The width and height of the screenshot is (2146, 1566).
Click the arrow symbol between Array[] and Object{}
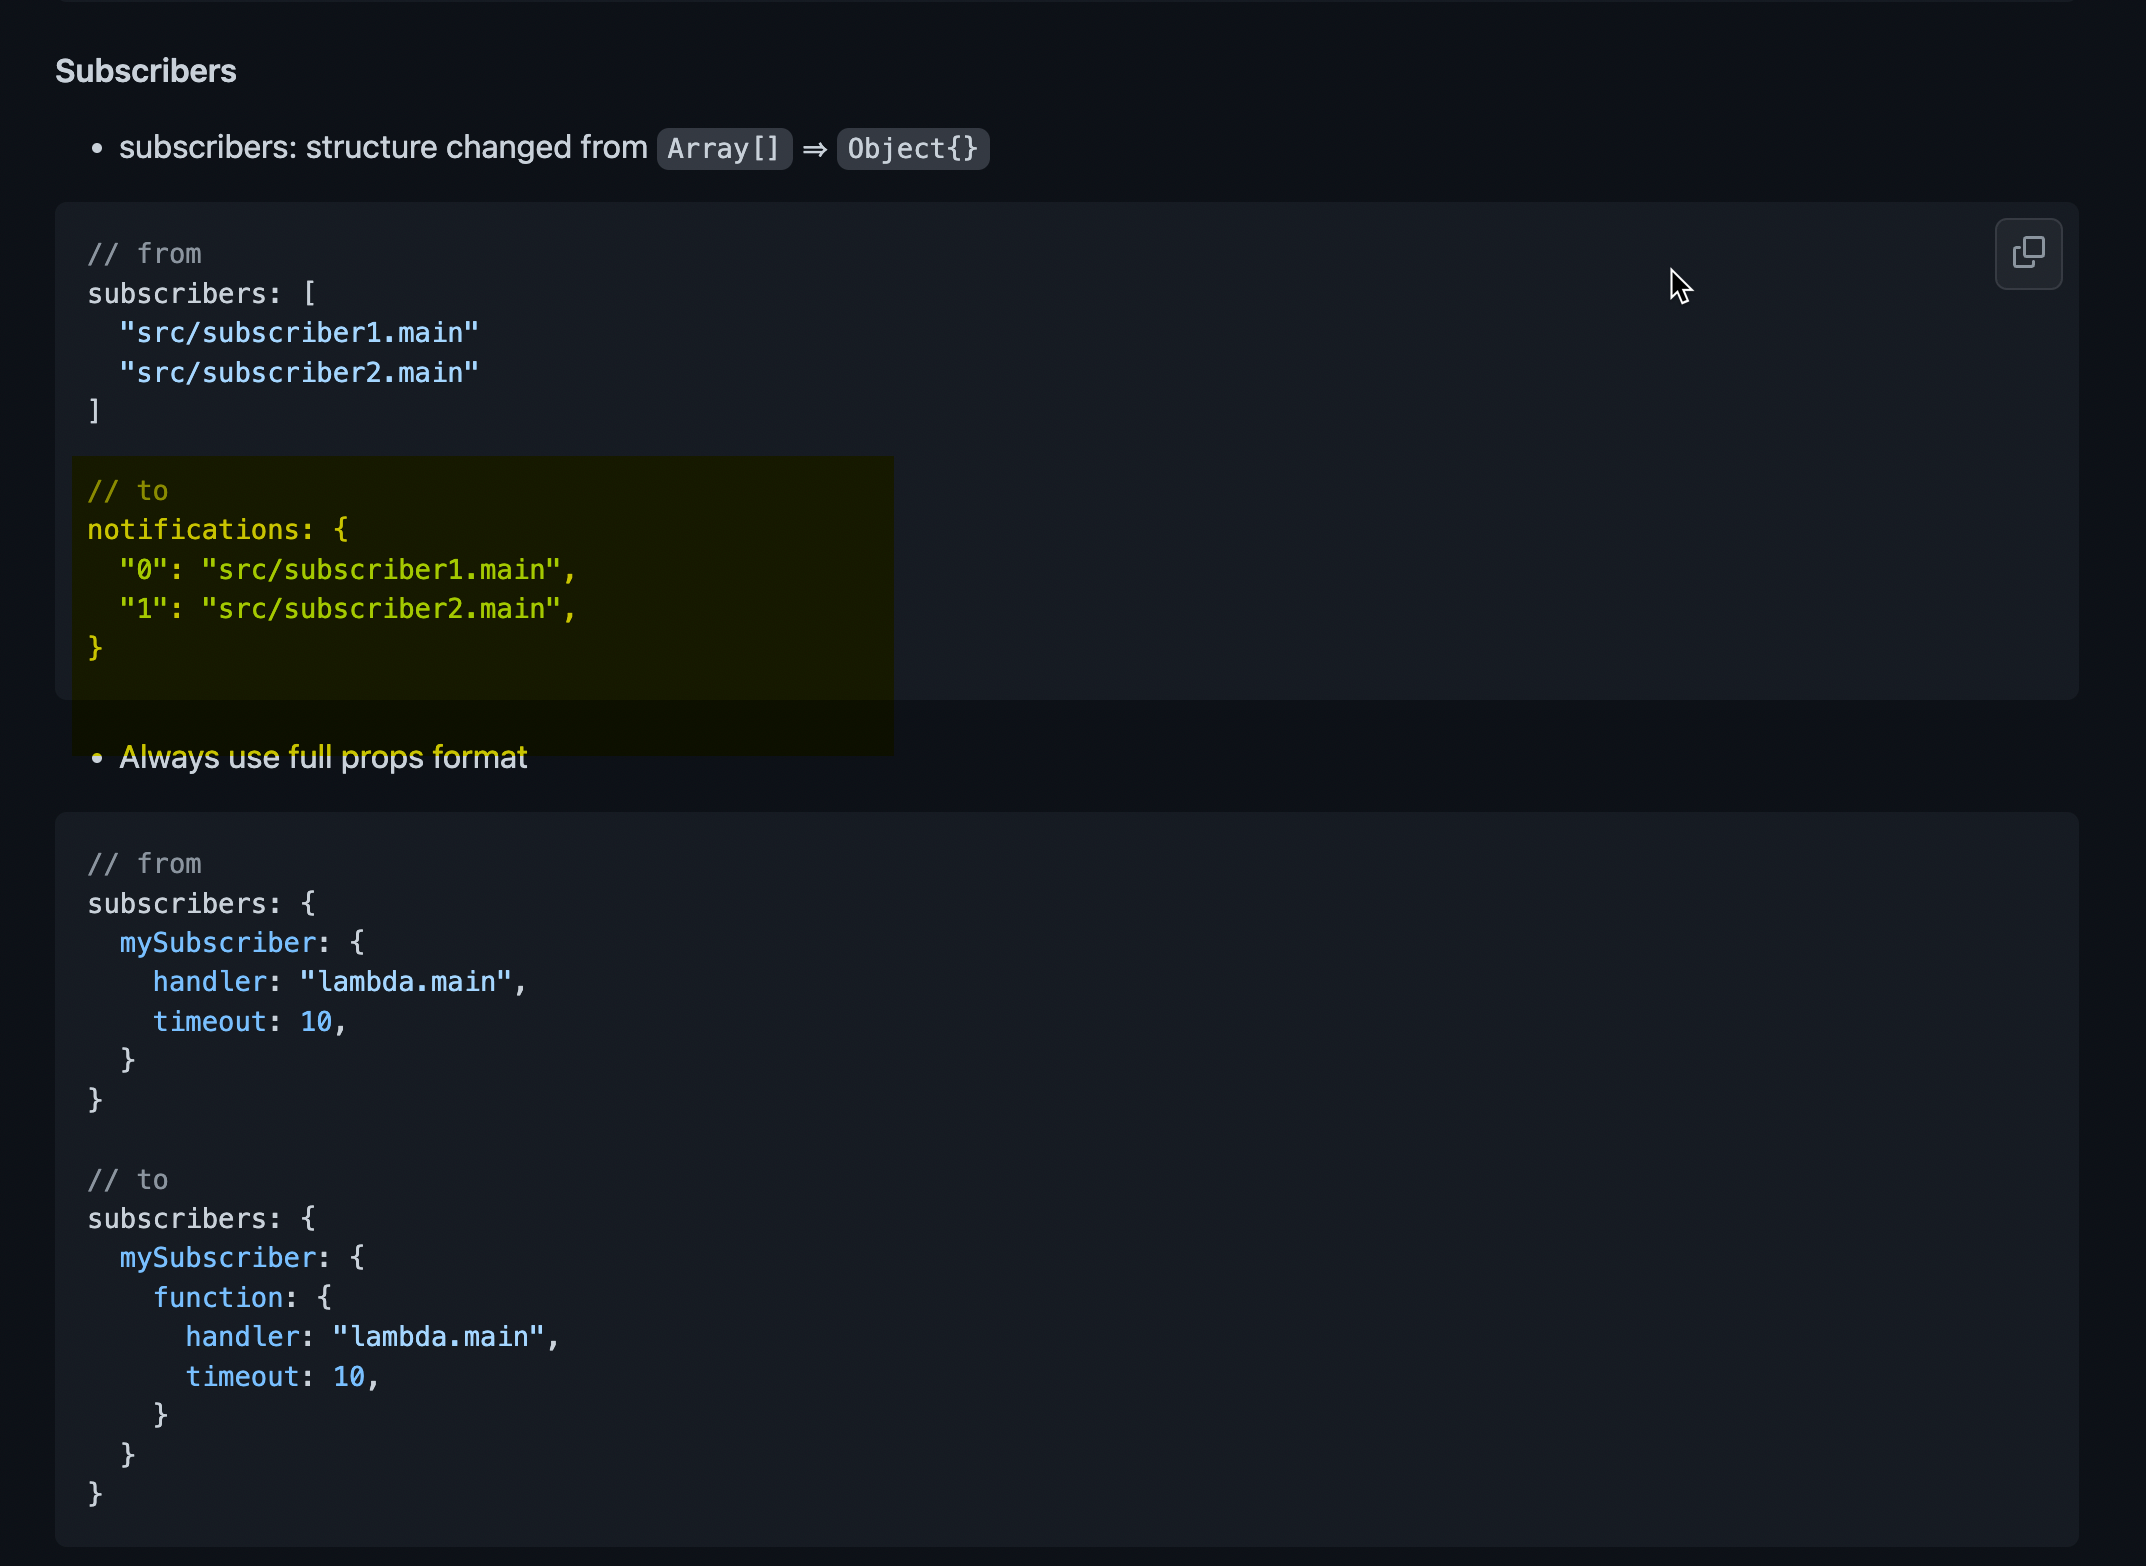pos(816,148)
